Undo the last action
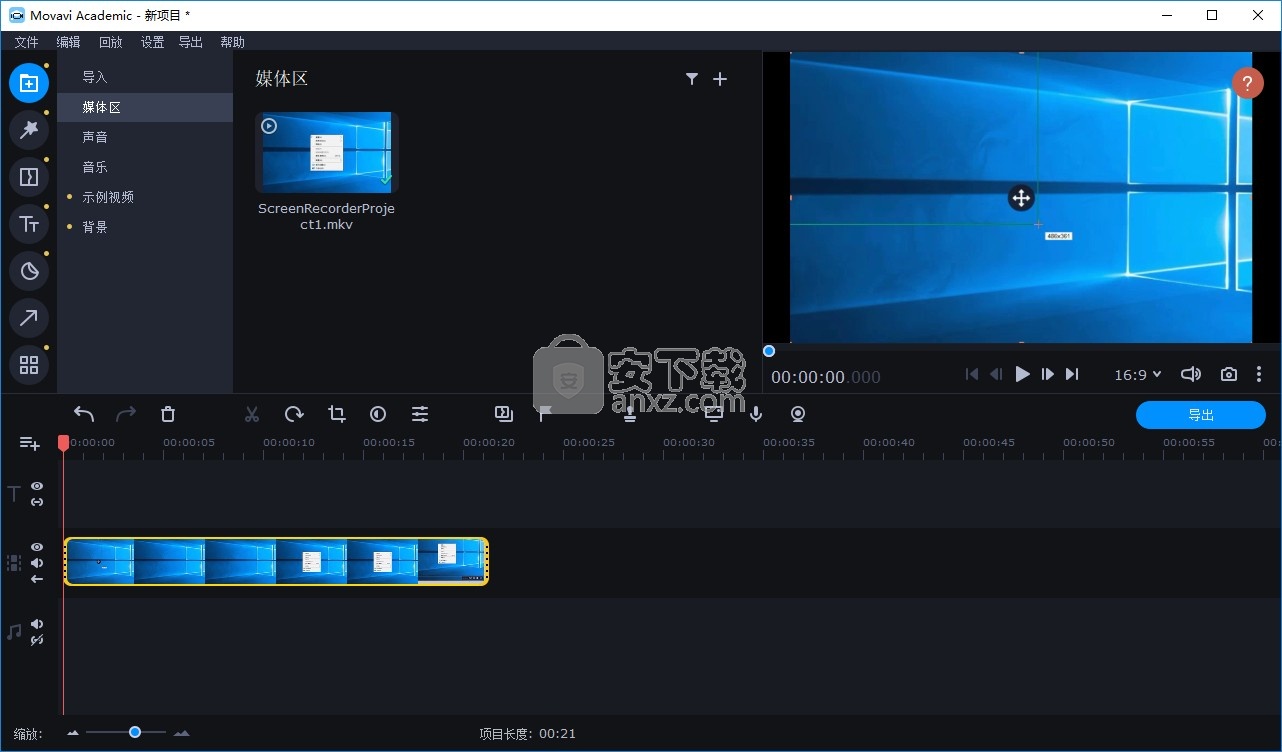 [x=84, y=414]
